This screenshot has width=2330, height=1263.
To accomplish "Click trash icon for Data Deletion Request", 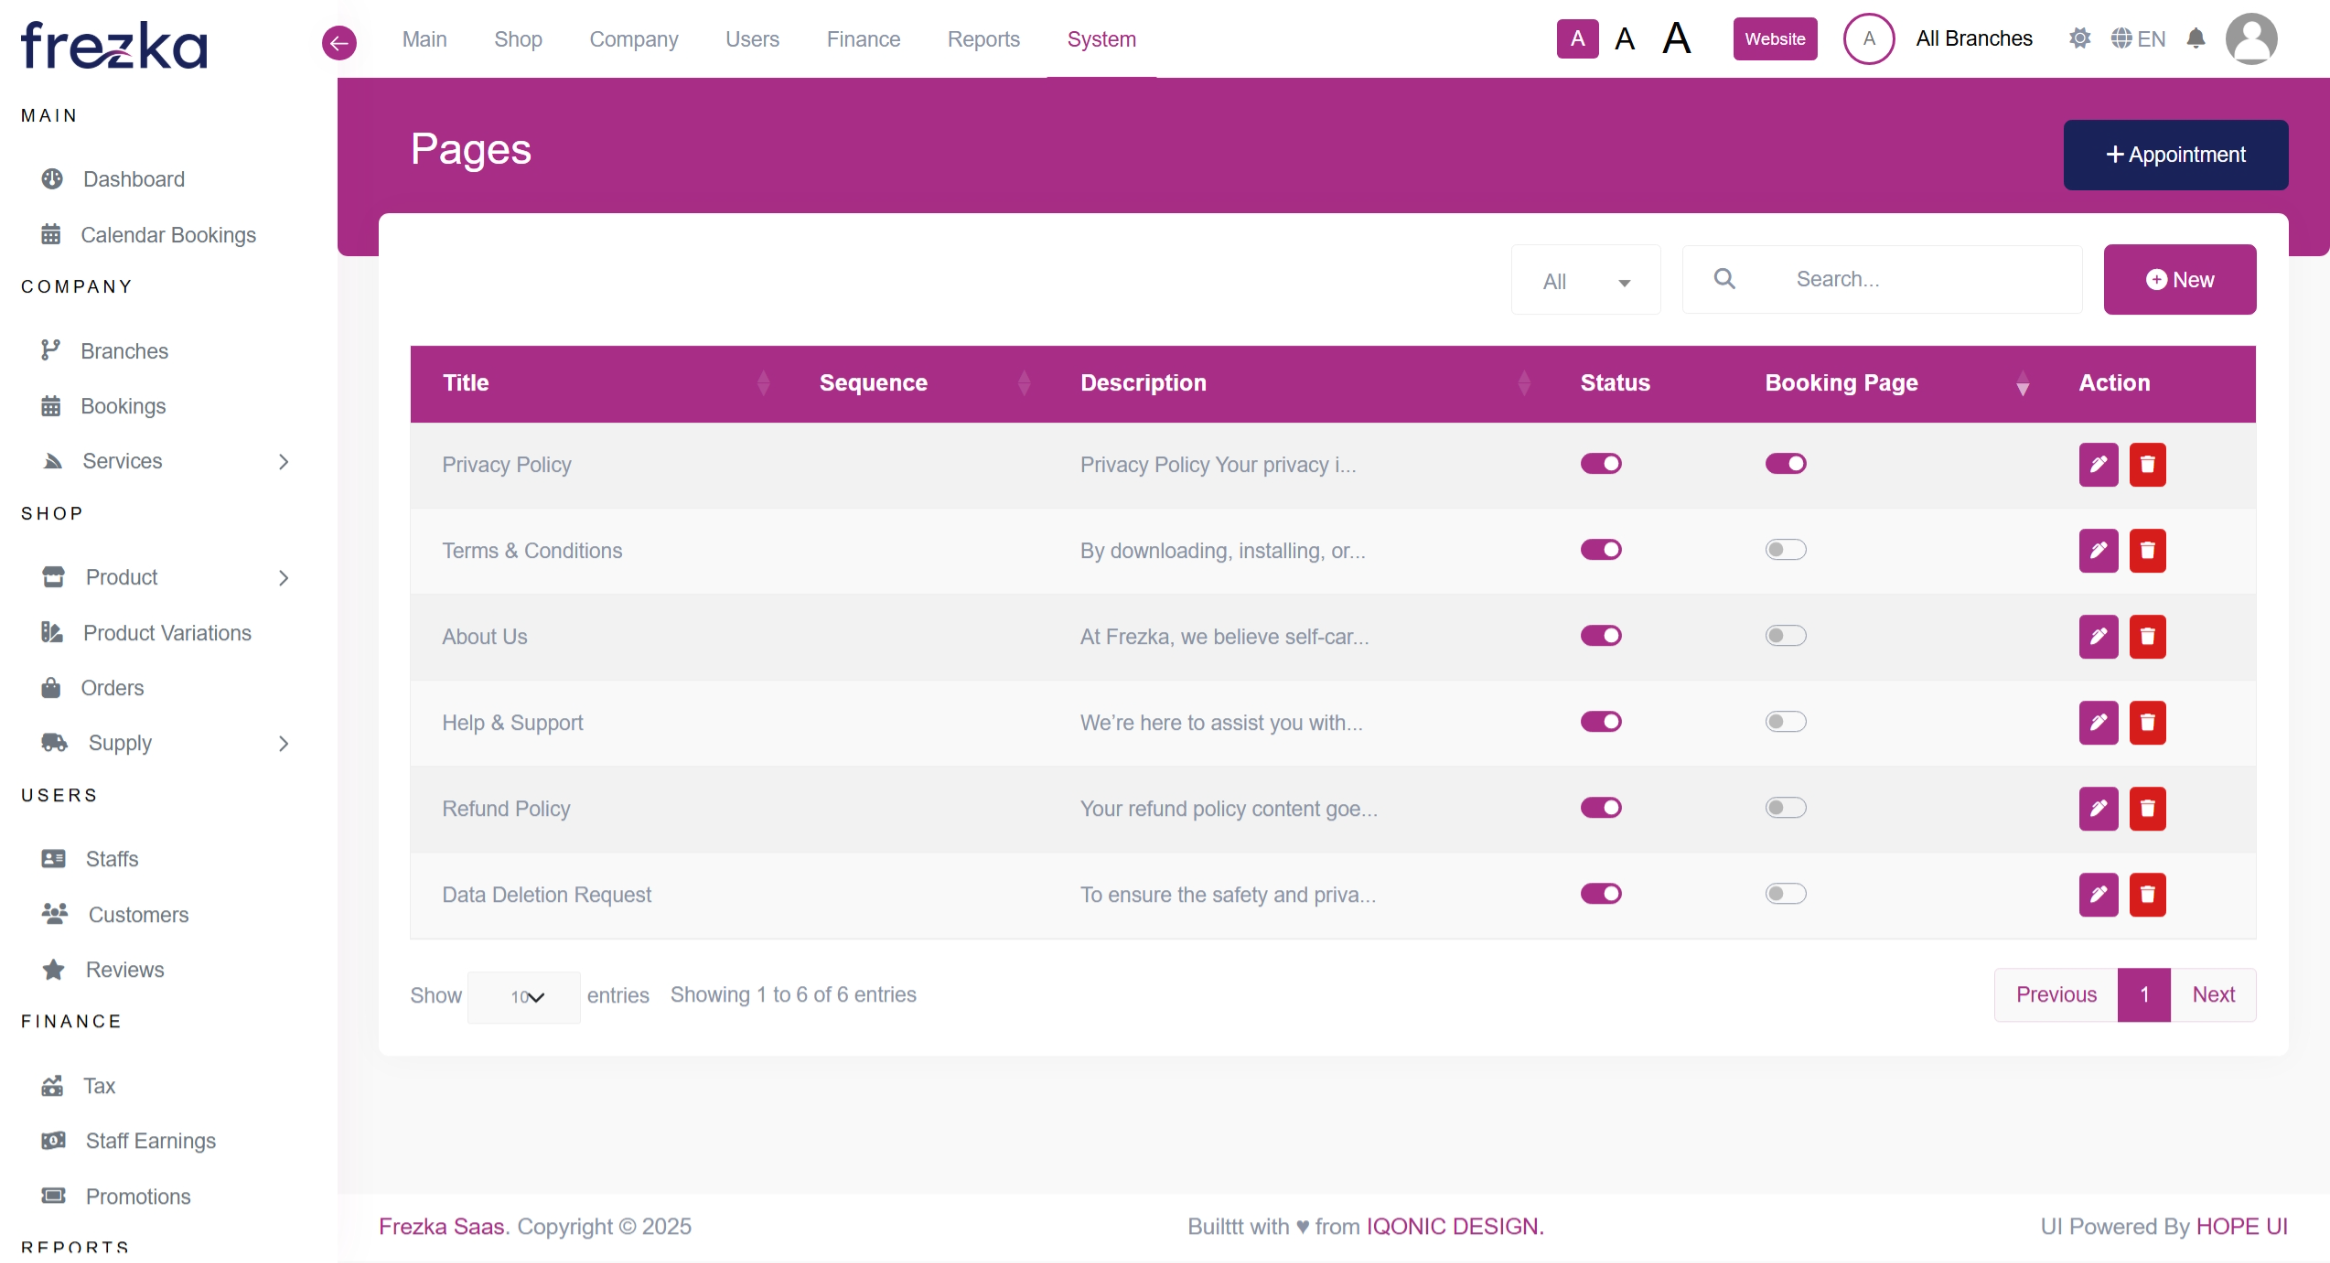I will (x=2147, y=895).
